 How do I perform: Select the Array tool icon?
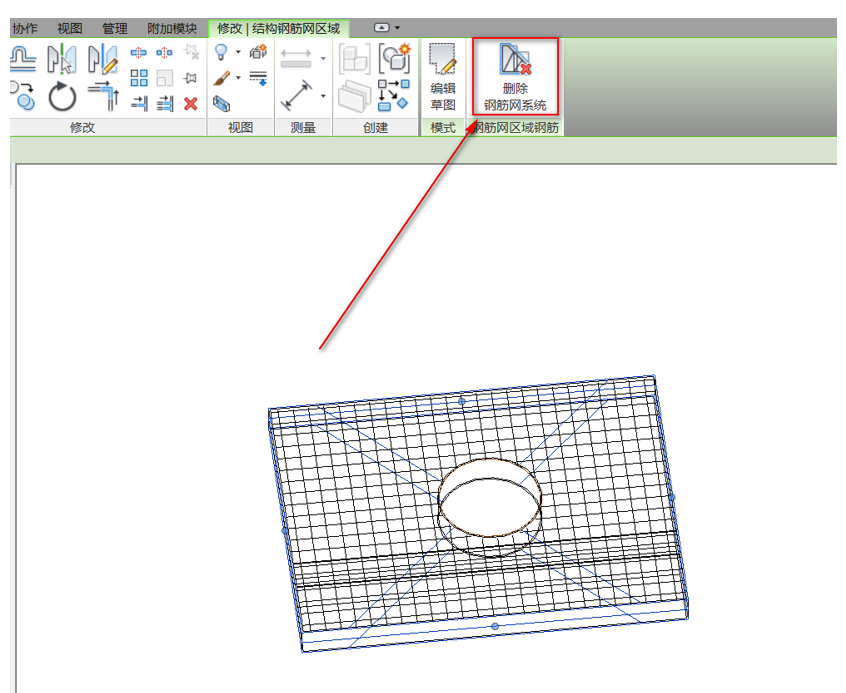click(x=139, y=78)
